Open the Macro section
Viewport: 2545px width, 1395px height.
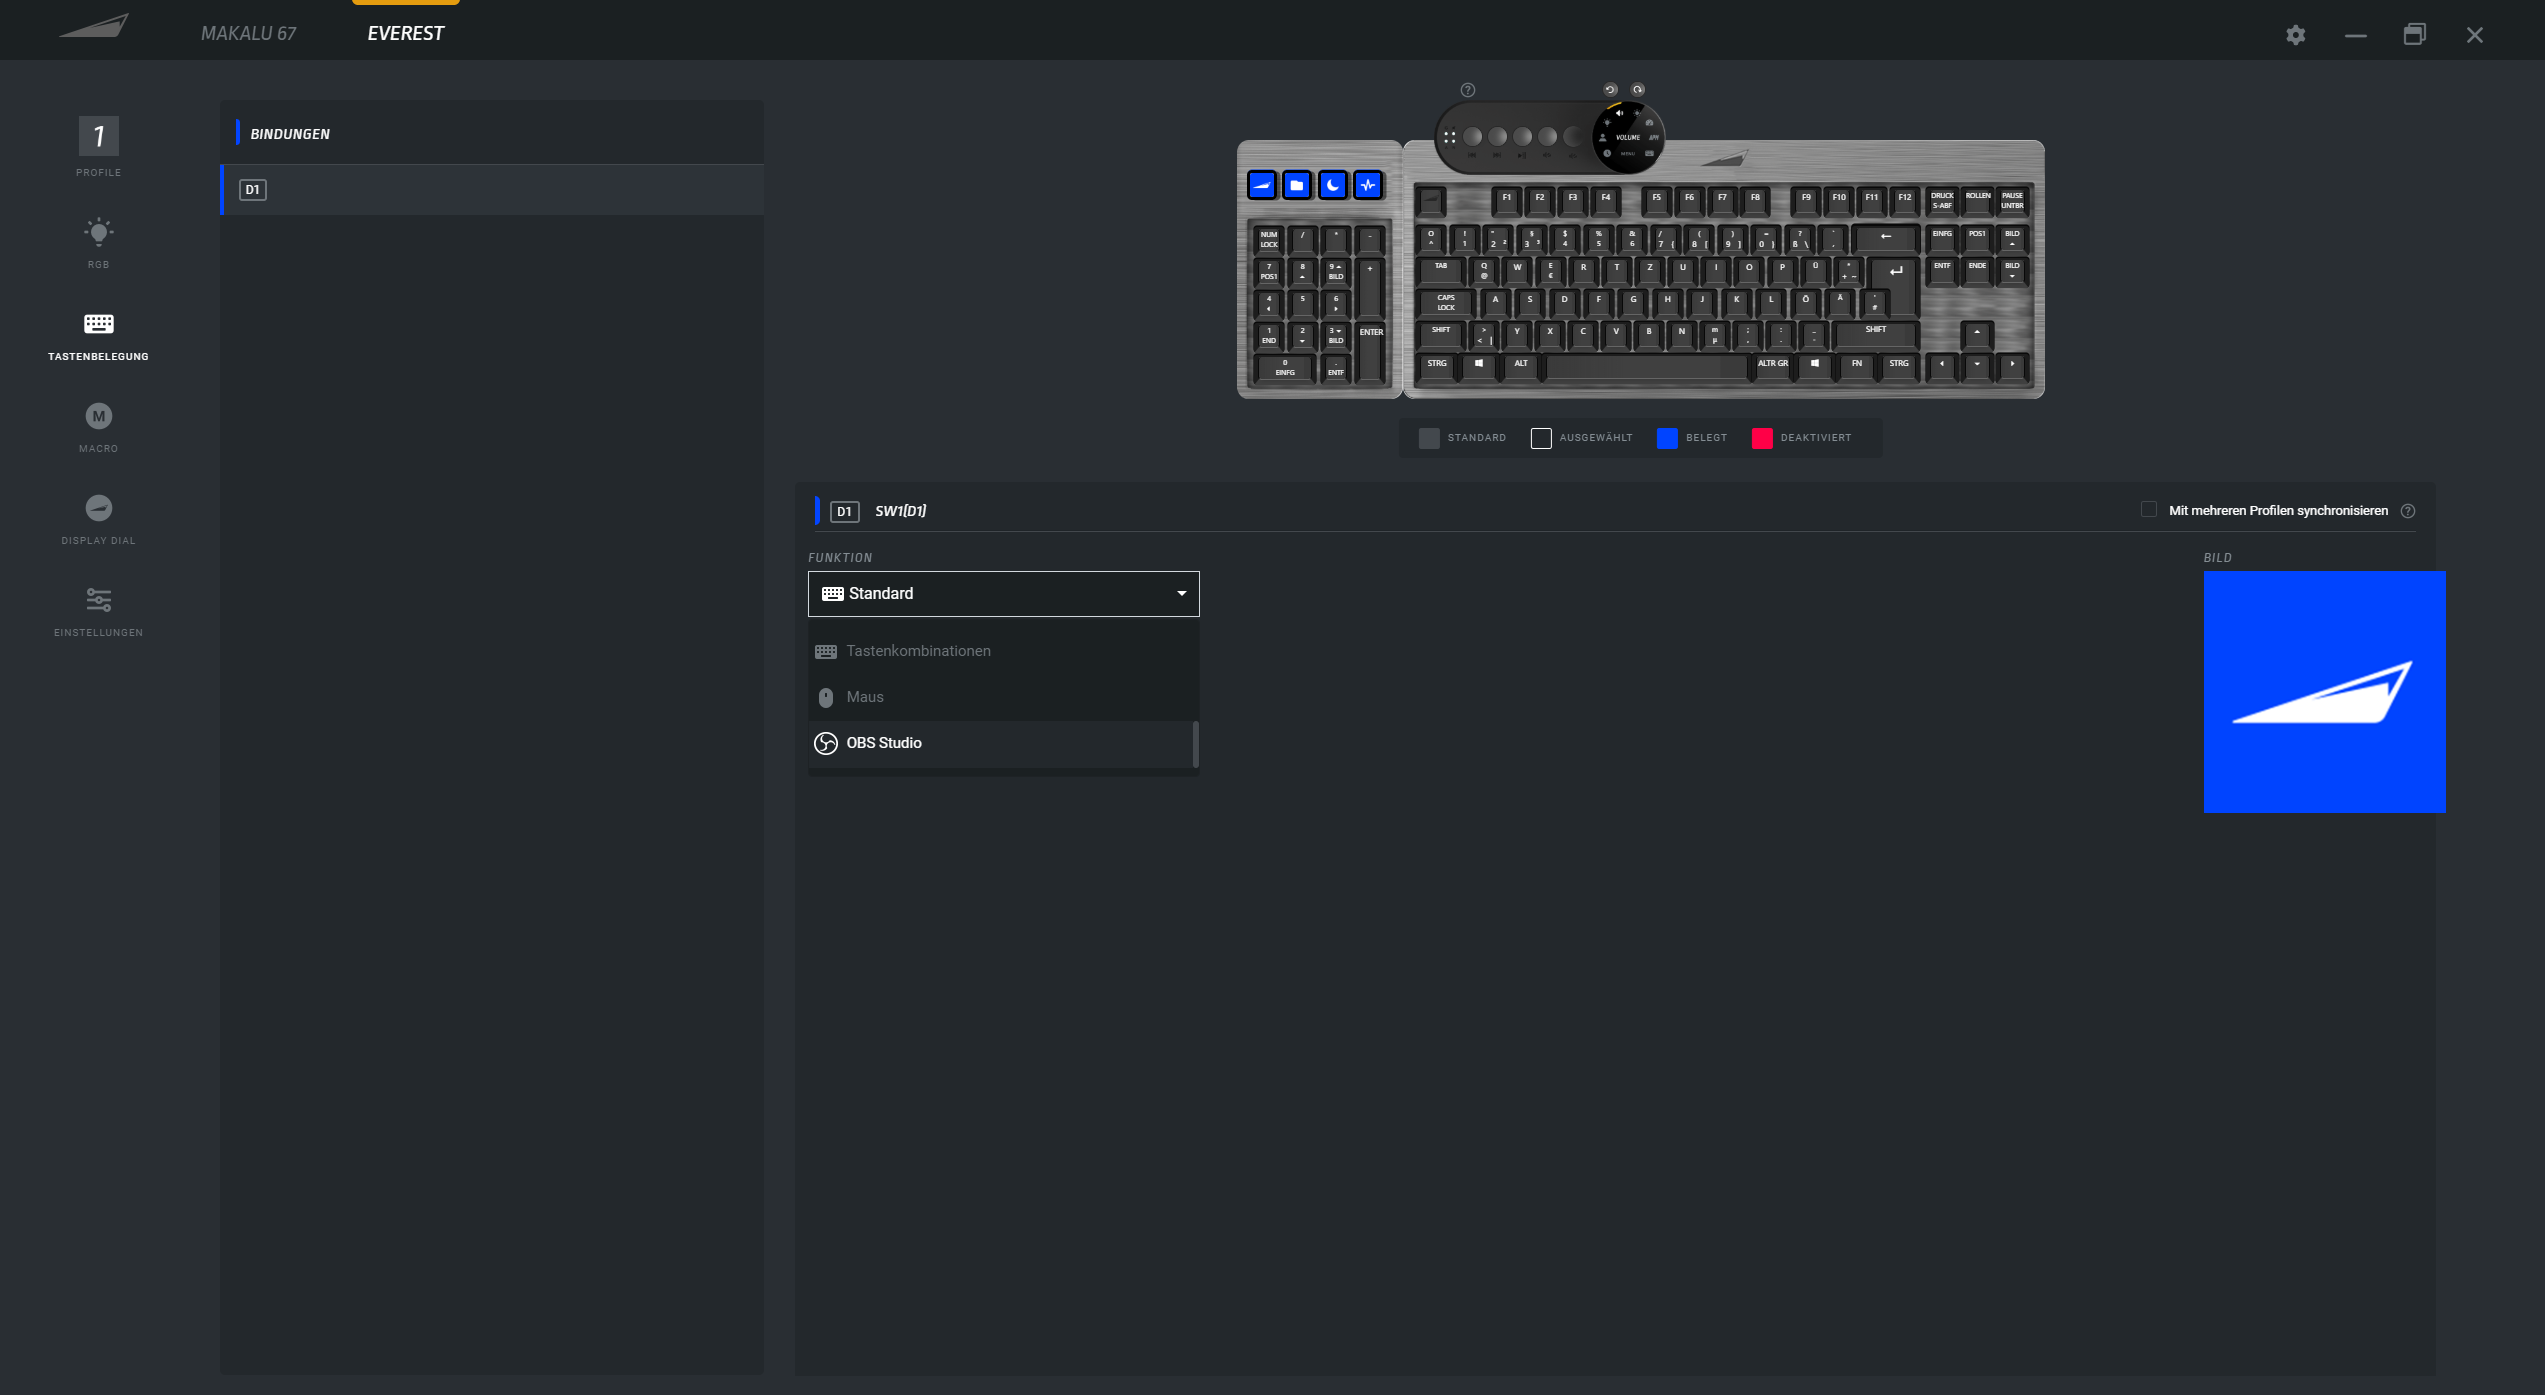[98, 426]
